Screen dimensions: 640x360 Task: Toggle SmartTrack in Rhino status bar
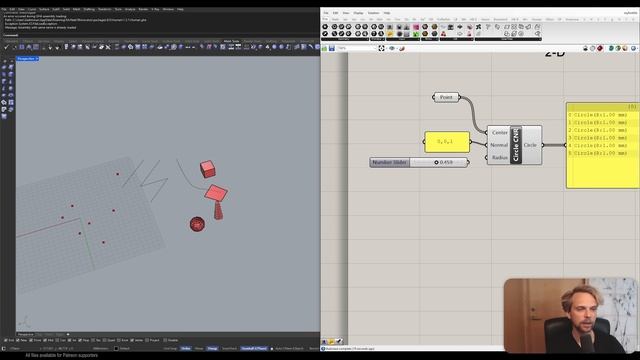point(229,349)
